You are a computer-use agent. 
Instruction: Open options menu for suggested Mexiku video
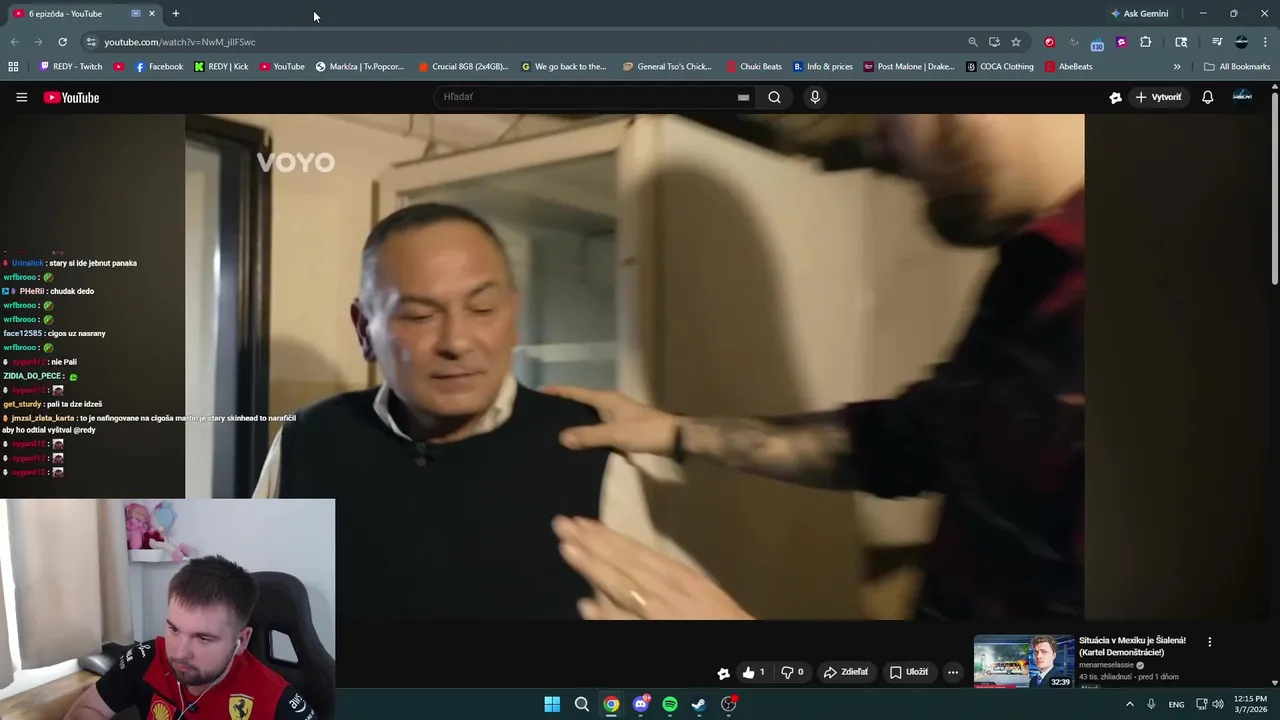[x=1209, y=642]
